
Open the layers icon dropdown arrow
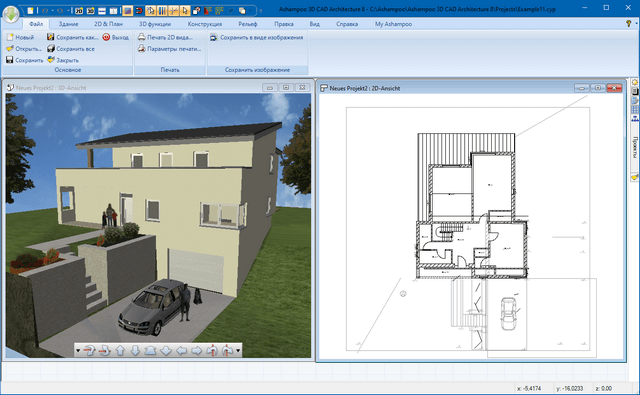click(250, 11)
